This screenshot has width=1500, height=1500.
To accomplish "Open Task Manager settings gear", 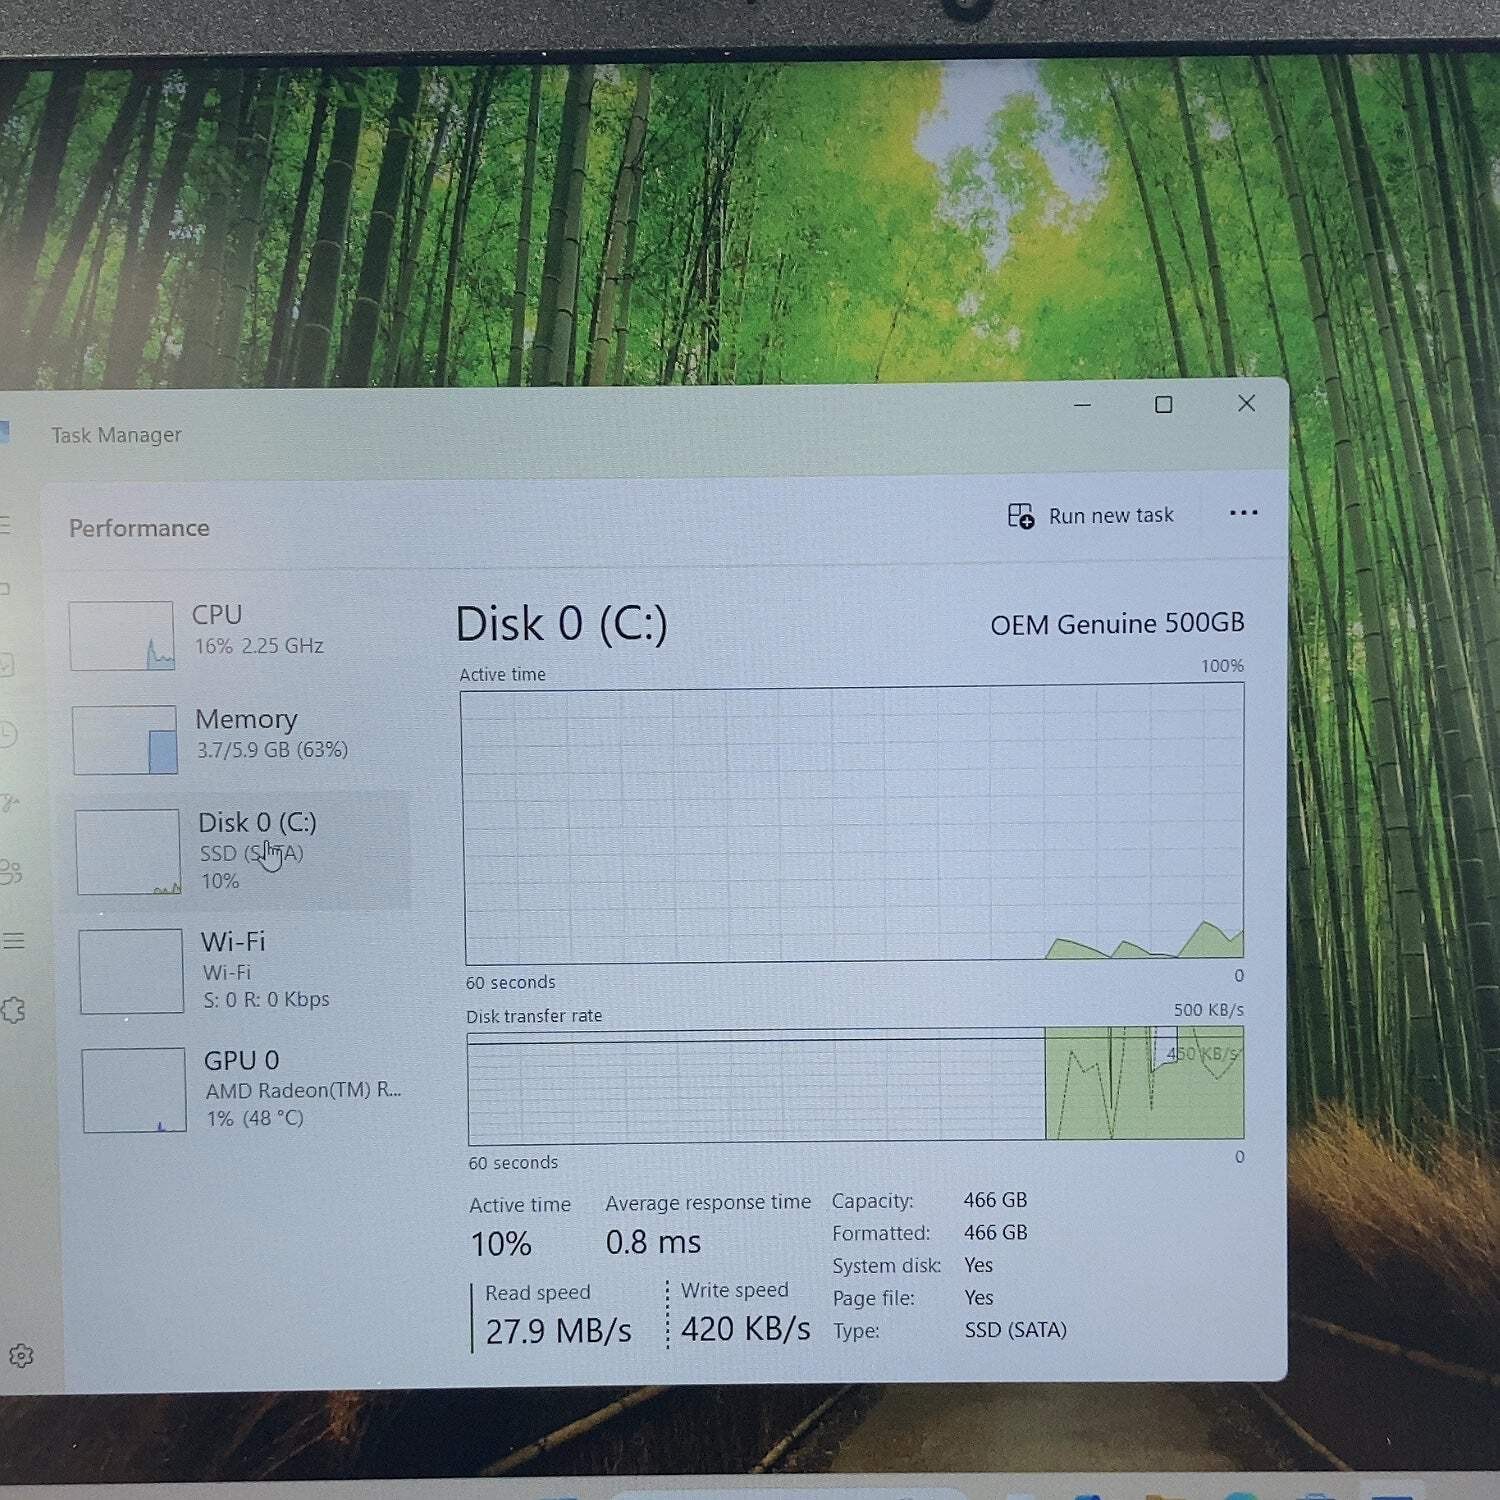I will pos(21,1356).
